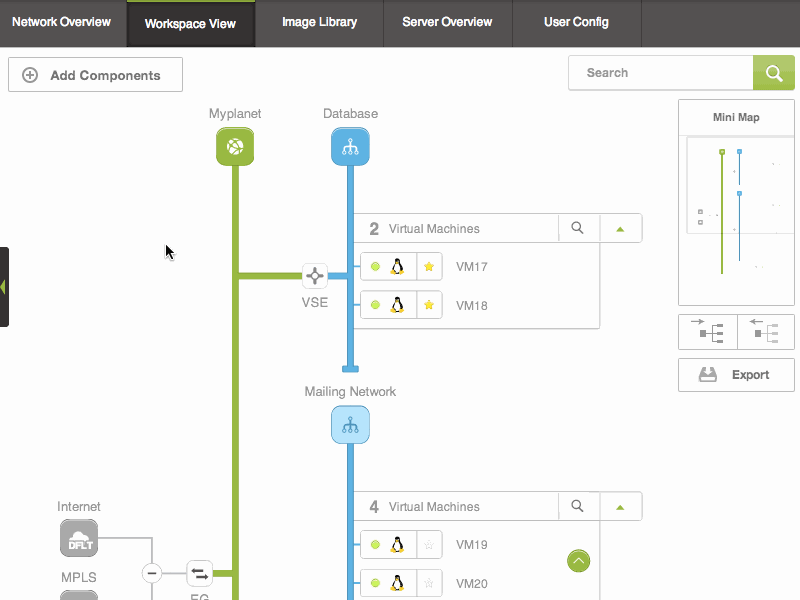
Task: Open the left side panel arrow handle
Action: coord(4,287)
